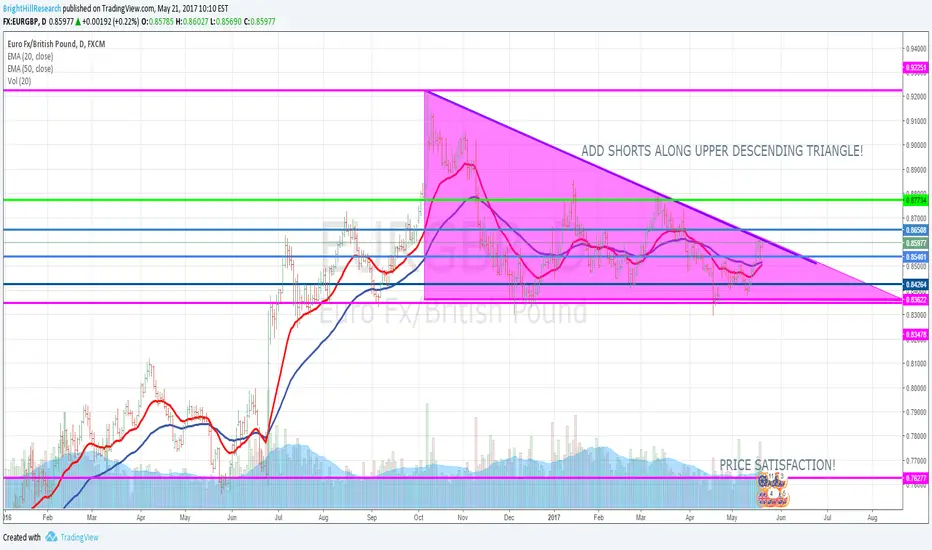Click the TradingView cloud logo icon
Viewport: 932px width, 550px height.
pos(51,537)
